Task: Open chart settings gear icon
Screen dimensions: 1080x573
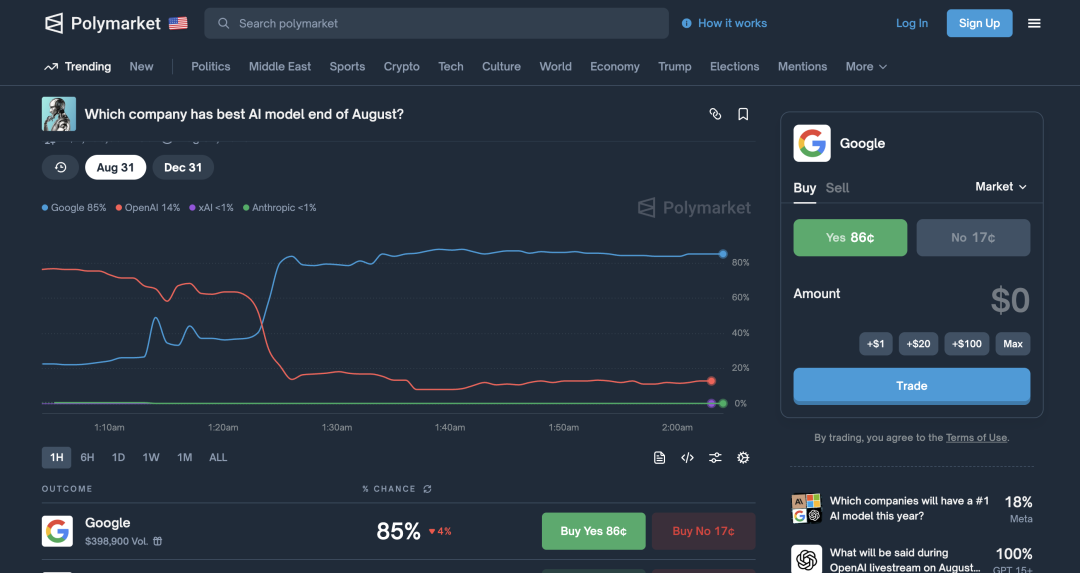Action: (x=743, y=458)
